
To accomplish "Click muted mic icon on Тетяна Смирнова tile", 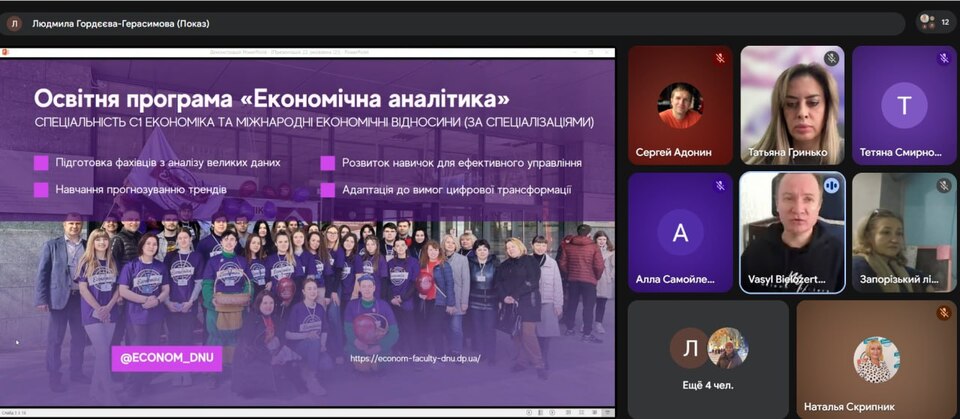I will coord(943,59).
